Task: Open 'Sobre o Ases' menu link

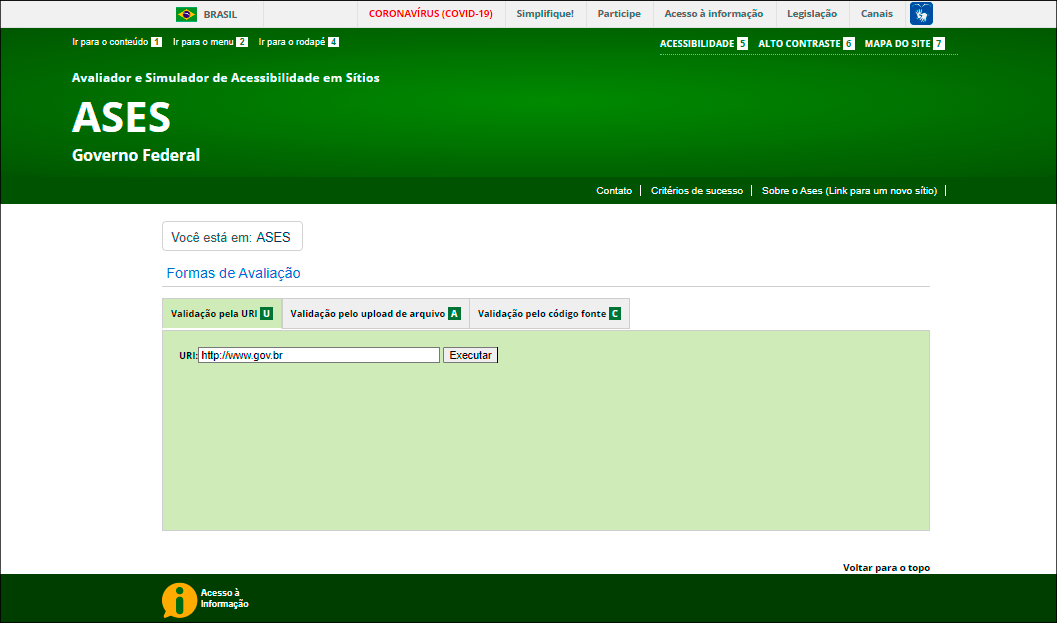Action: (849, 191)
